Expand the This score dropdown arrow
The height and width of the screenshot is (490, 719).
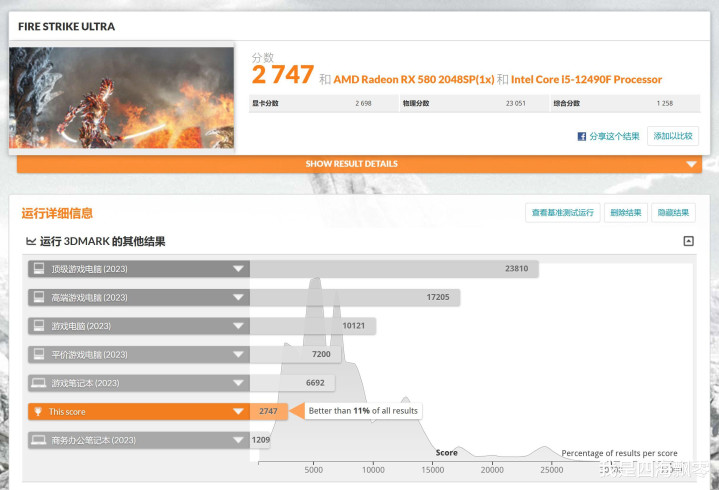click(x=238, y=412)
